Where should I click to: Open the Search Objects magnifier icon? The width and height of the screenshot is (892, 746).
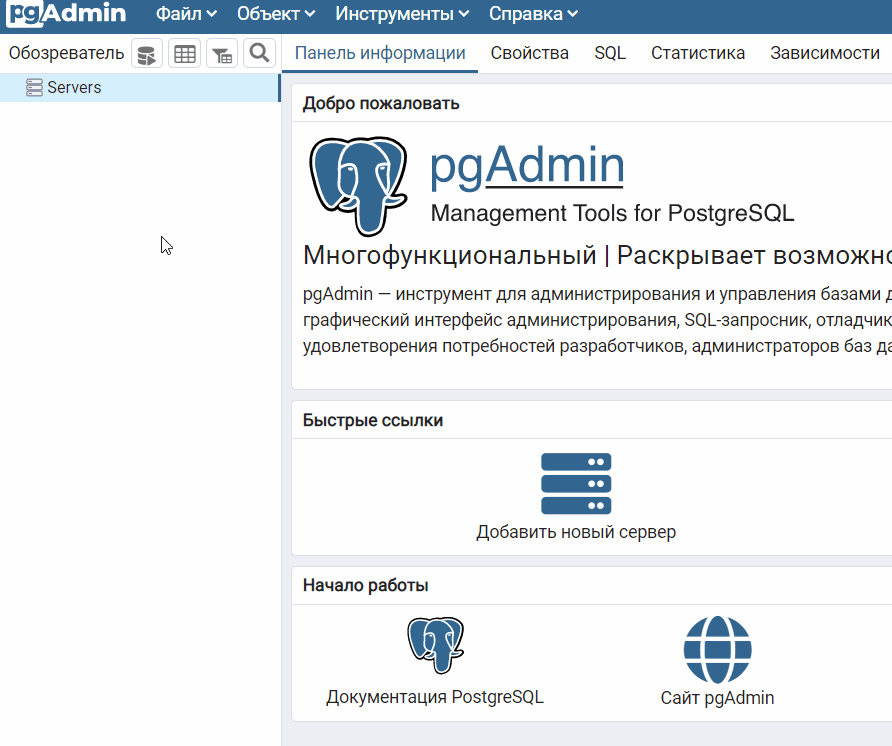tap(259, 54)
